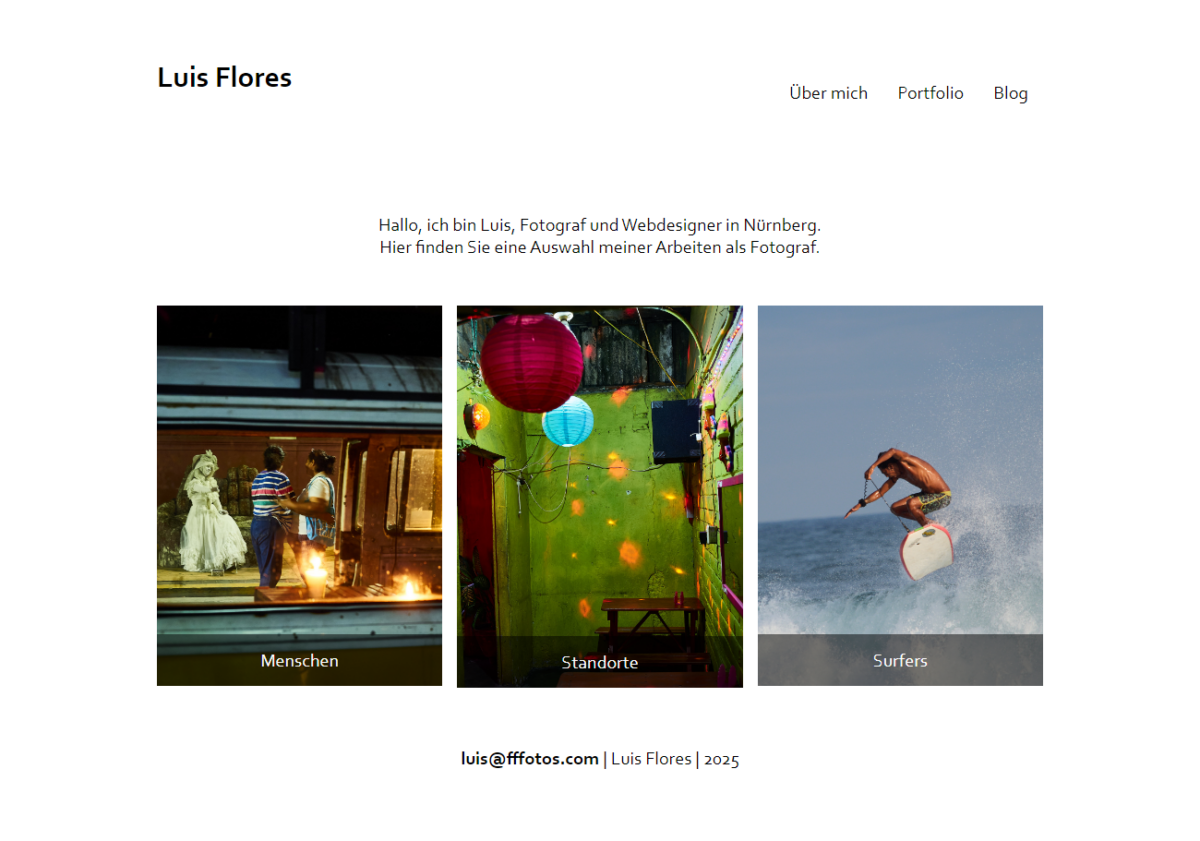Click the Menschen caption label
Viewport: 1200px width, 841px height.
pyautogui.click(x=299, y=661)
